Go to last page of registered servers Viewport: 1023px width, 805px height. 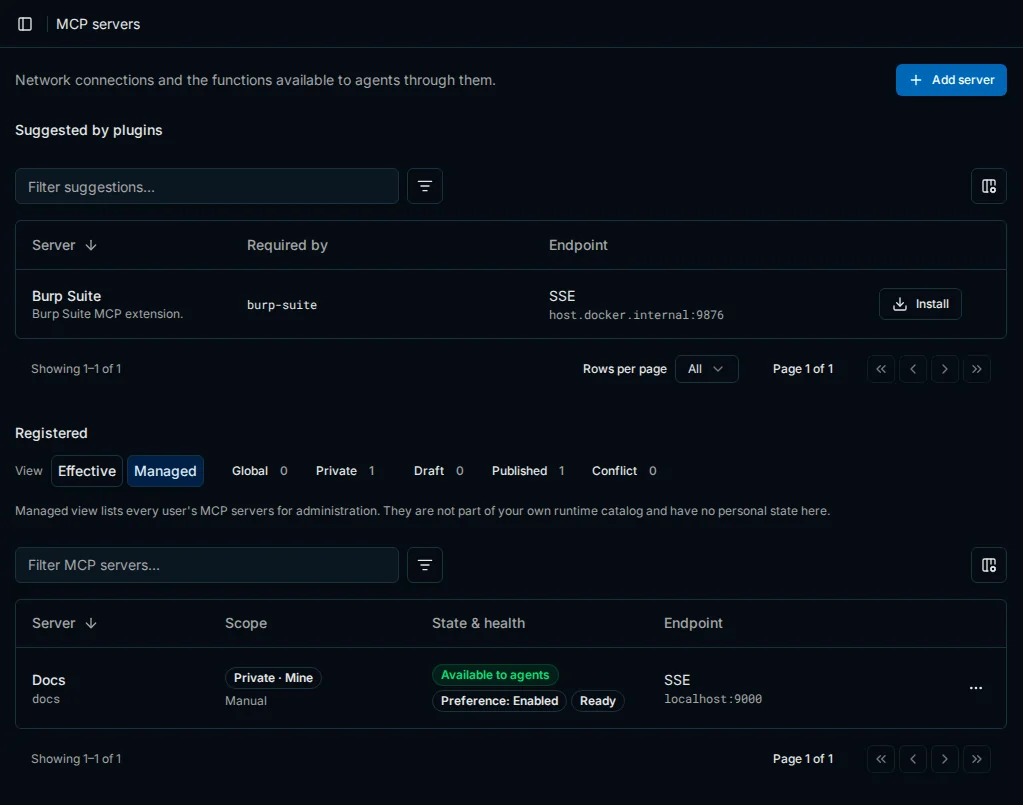[x=977, y=759]
